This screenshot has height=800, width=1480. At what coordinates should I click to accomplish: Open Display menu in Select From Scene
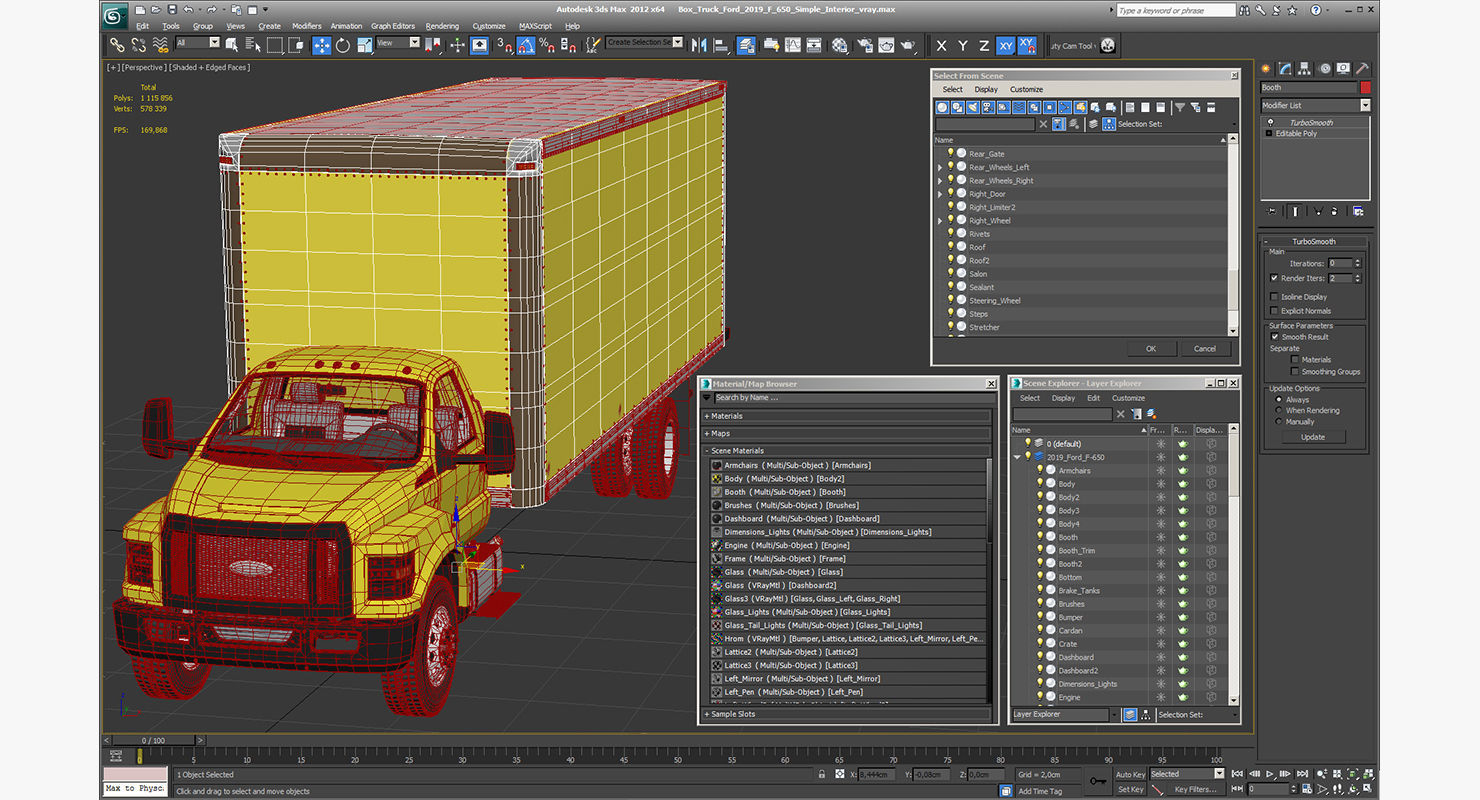click(986, 89)
